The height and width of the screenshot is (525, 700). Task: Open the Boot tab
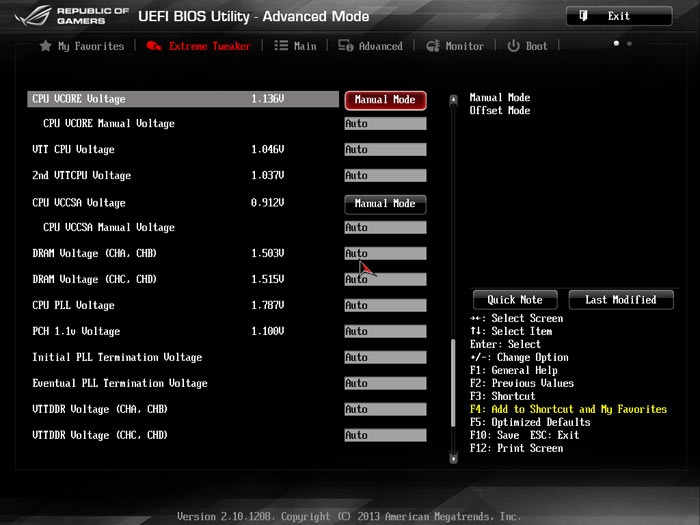click(x=537, y=46)
